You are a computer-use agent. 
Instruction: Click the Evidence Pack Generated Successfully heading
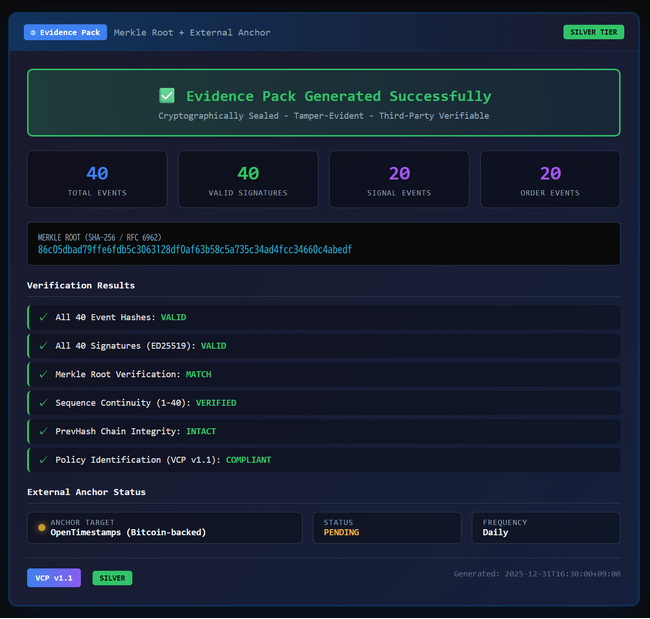click(x=338, y=96)
